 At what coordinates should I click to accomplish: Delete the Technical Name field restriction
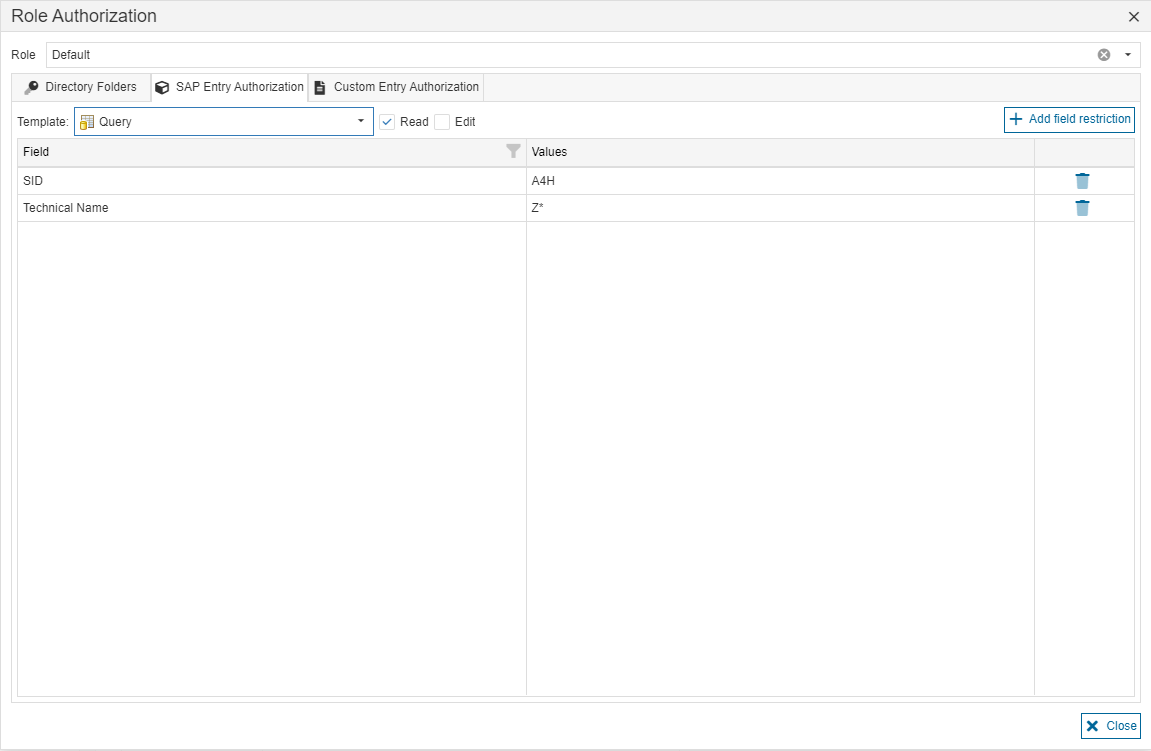tap(1082, 208)
